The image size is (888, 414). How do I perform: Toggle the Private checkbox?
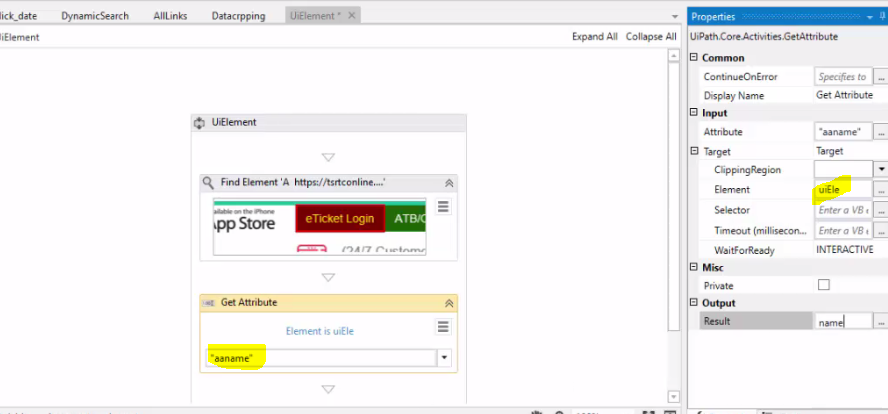823,285
